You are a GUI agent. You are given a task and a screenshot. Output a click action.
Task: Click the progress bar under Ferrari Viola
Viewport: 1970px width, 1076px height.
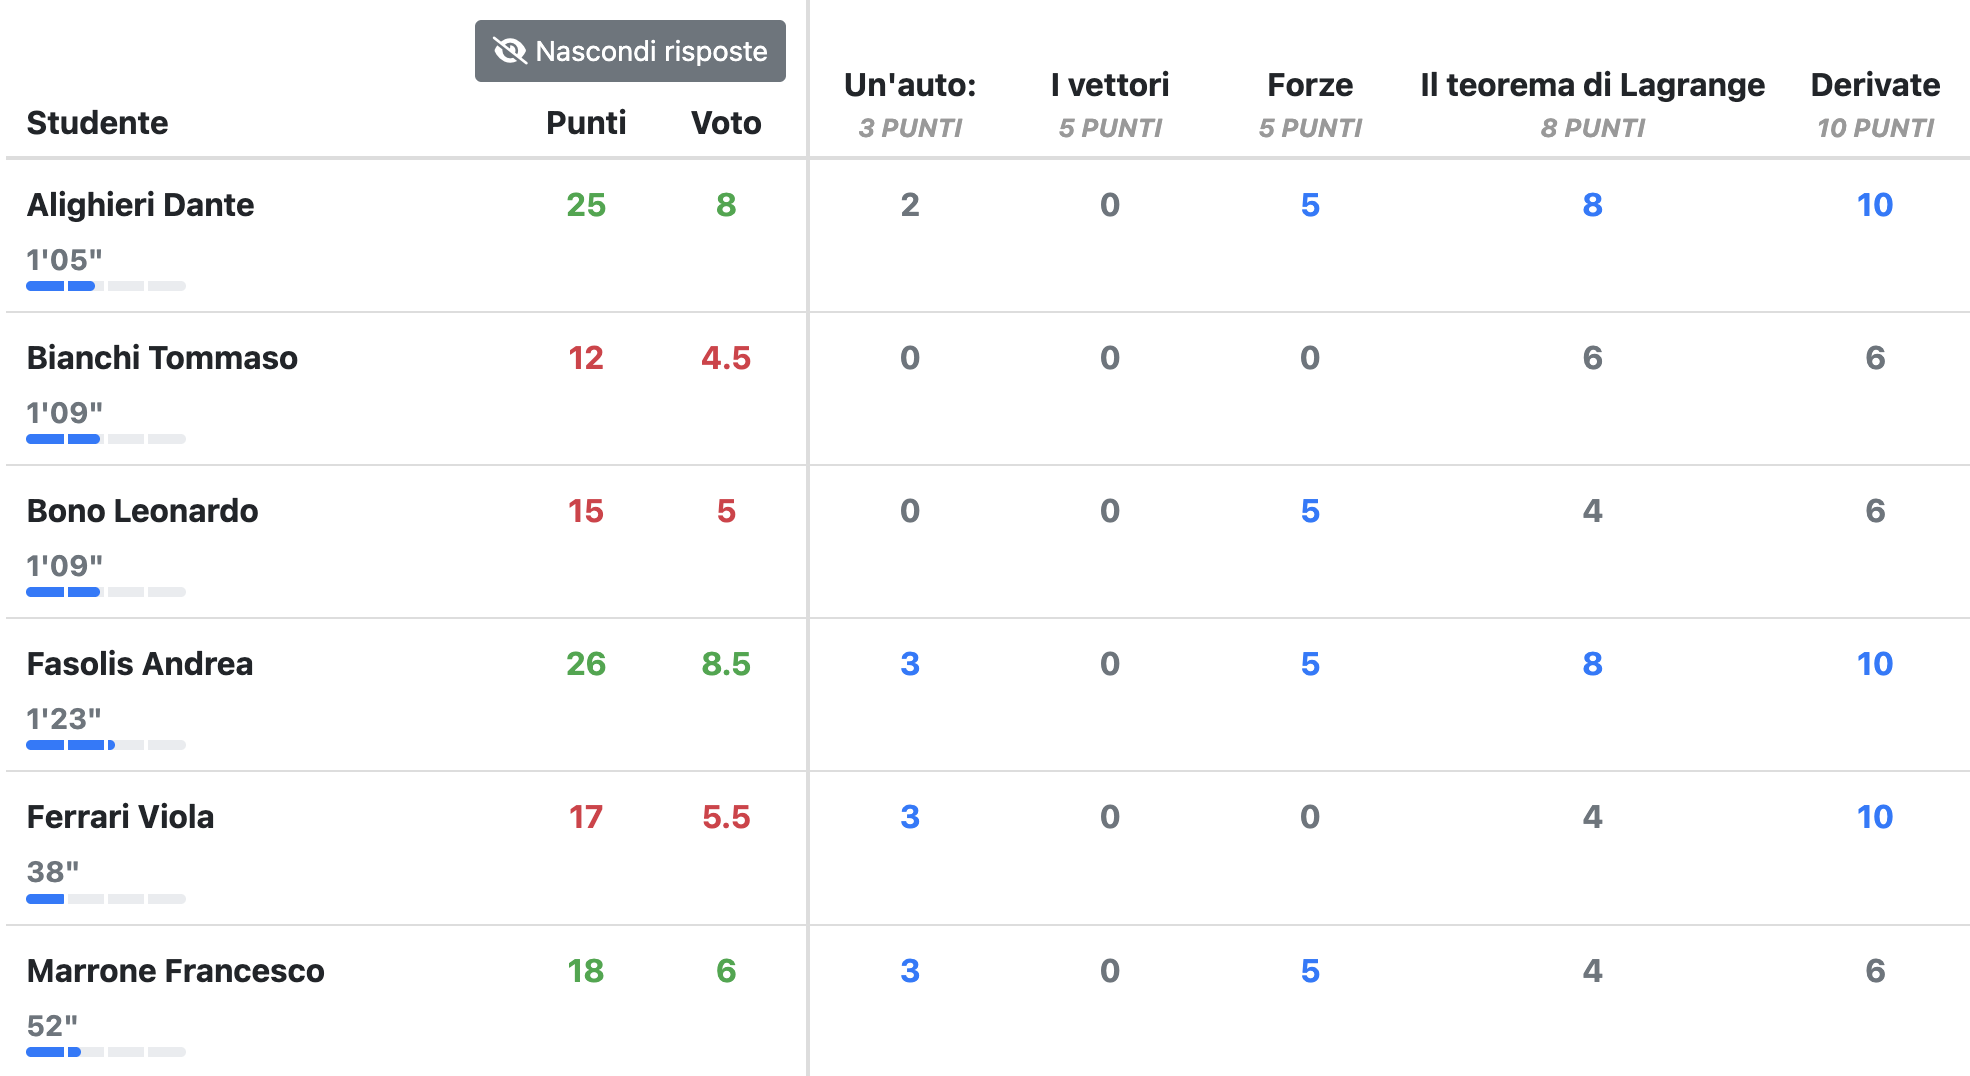(x=105, y=899)
